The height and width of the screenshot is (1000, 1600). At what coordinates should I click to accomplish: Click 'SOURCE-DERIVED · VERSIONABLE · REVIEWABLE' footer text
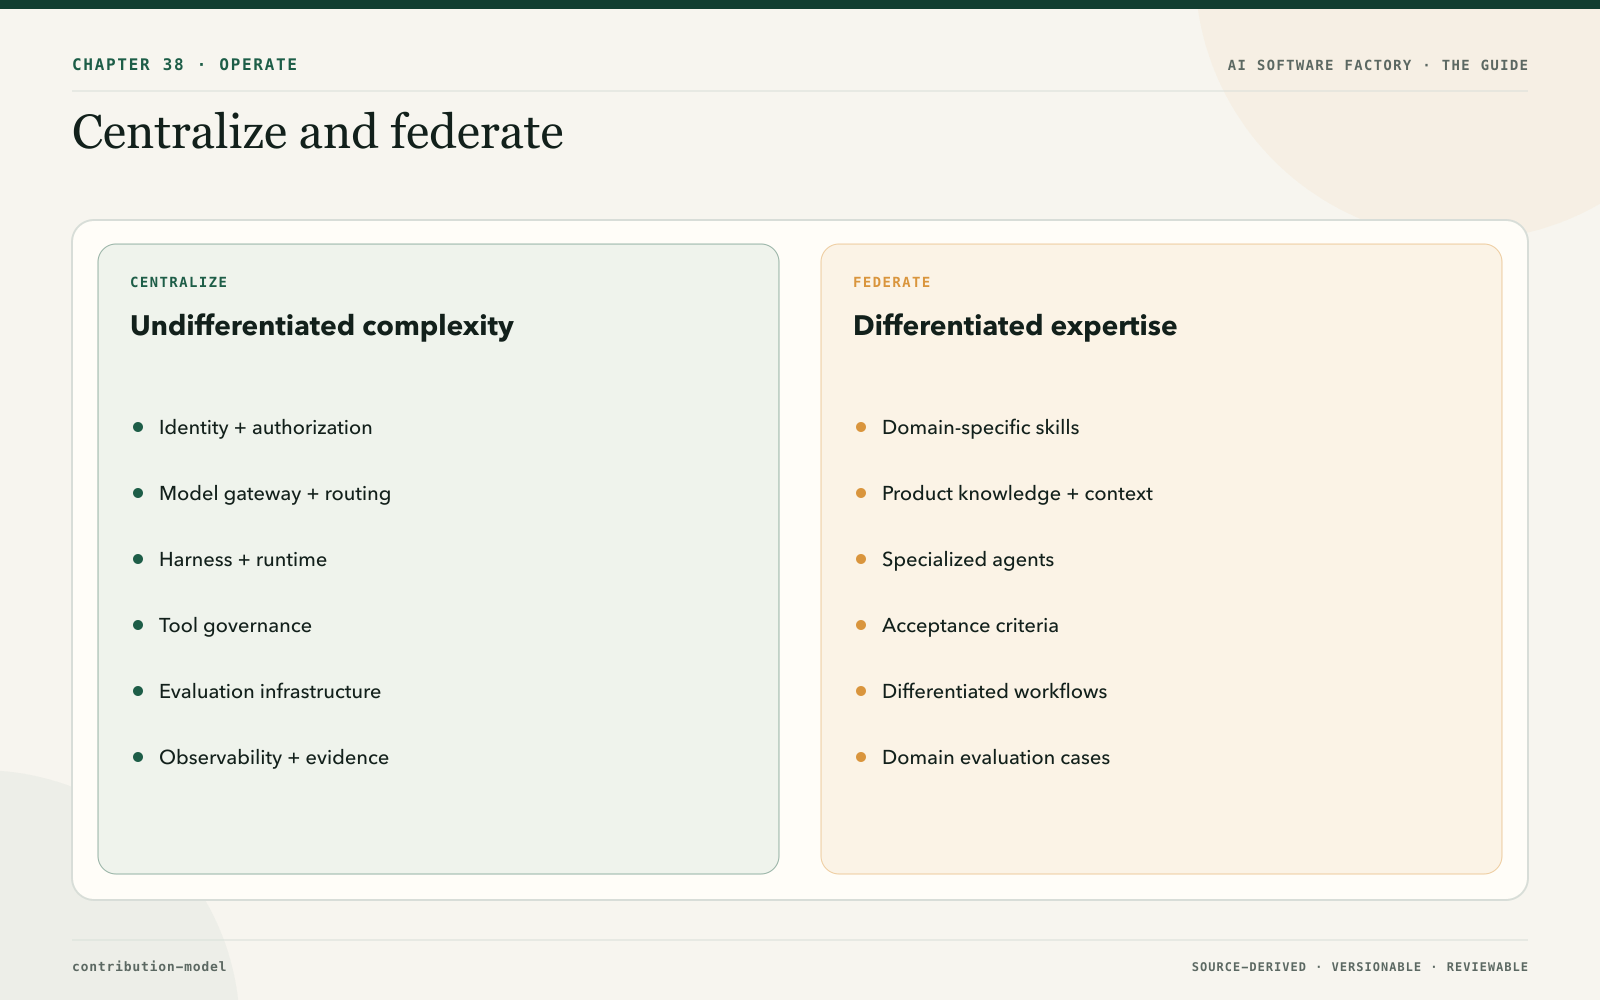click(1360, 967)
